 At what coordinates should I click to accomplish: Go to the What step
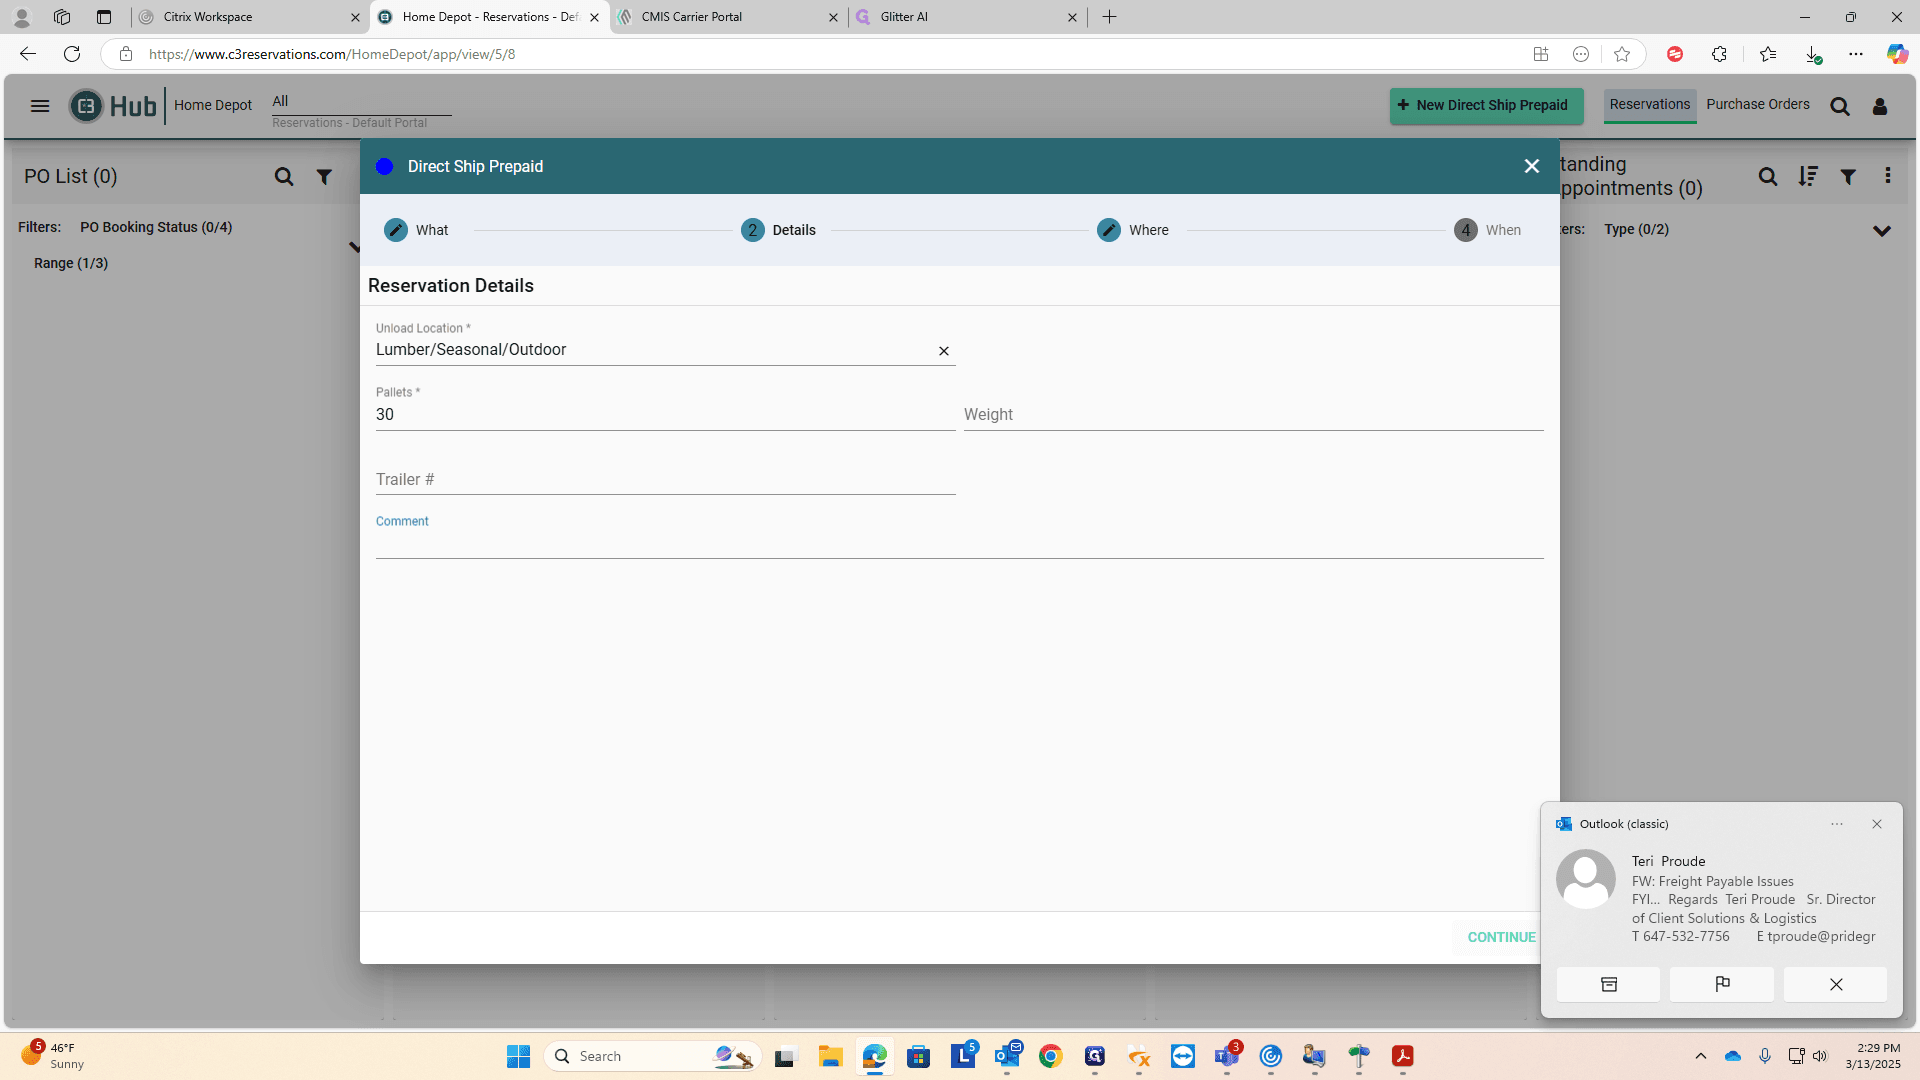[416, 230]
